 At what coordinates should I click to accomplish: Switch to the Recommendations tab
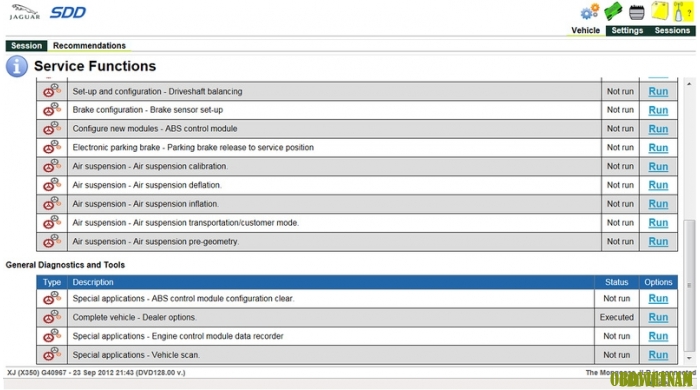(x=89, y=46)
